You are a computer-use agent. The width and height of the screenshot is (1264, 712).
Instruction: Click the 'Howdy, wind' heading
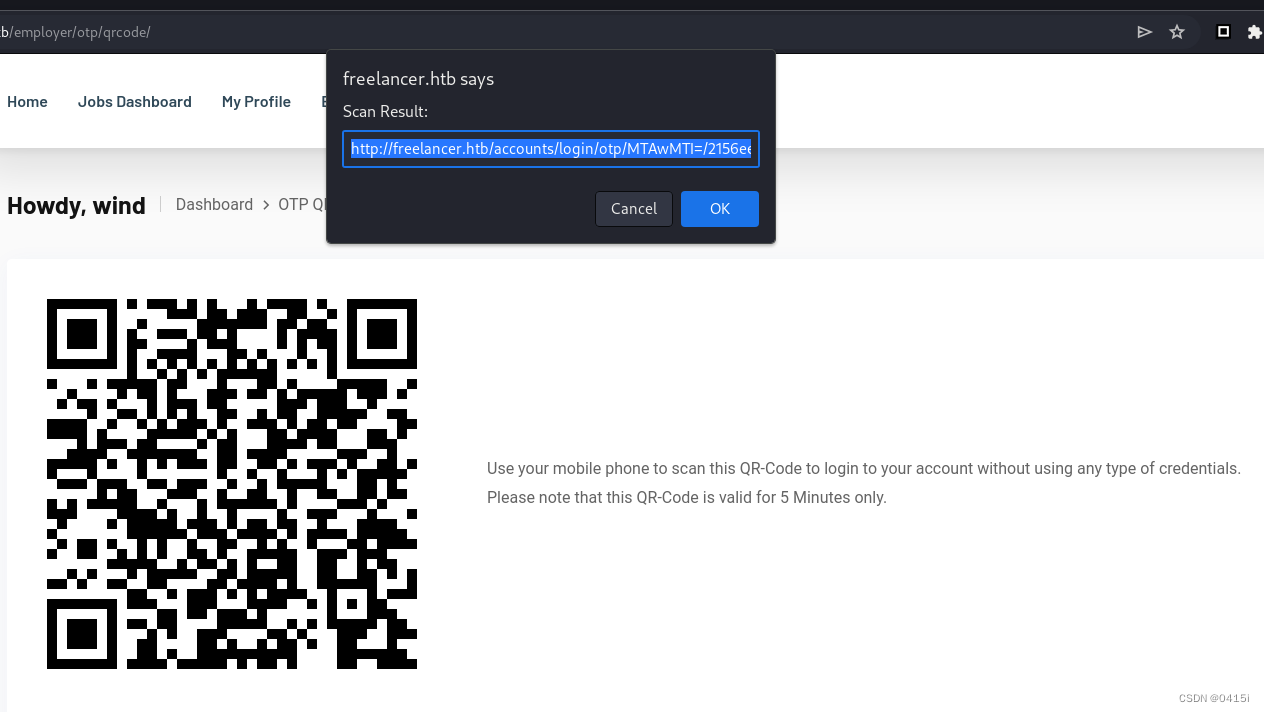click(x=76, y=206)
